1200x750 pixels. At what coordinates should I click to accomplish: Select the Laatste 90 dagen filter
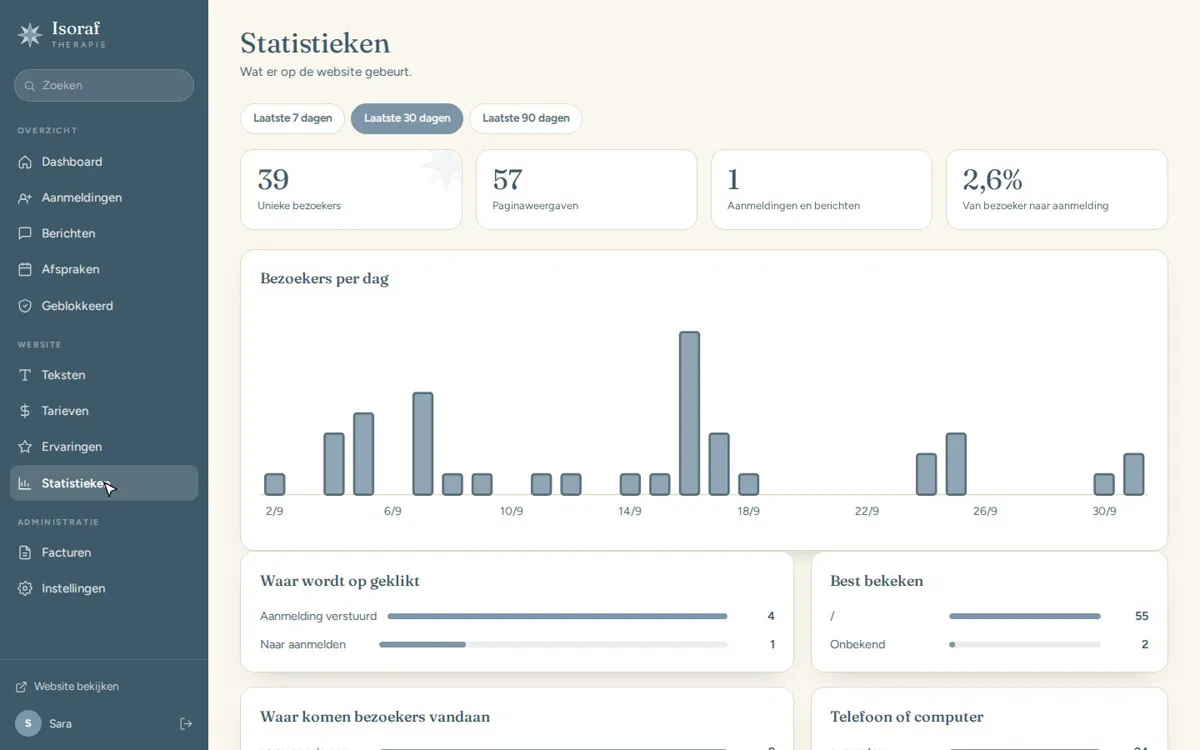(526, 118)
